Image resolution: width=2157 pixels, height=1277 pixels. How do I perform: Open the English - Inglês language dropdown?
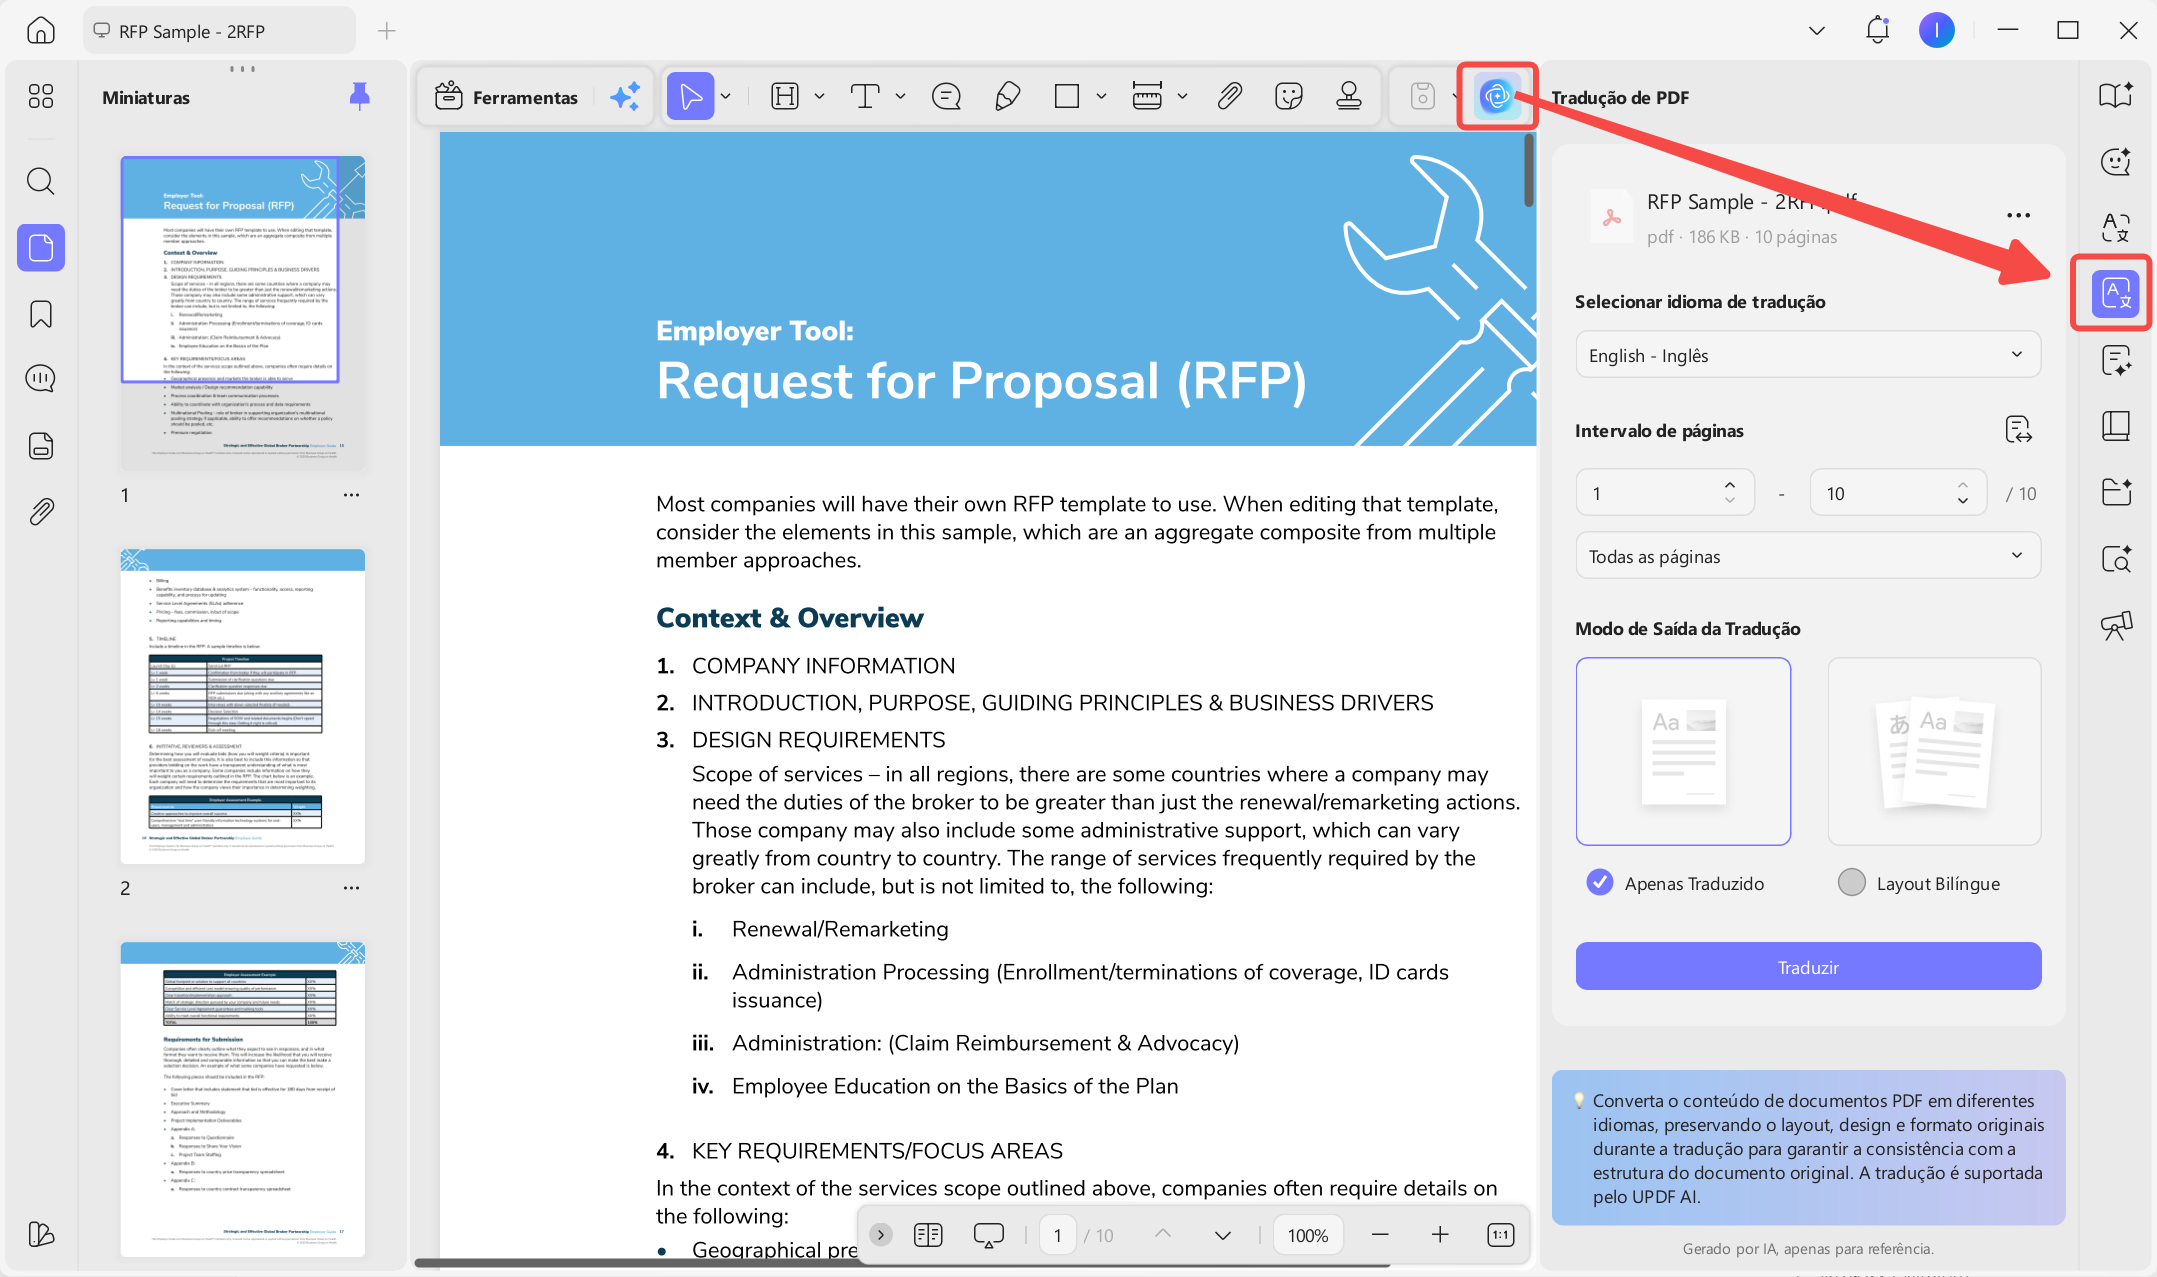coord(1808,355)
